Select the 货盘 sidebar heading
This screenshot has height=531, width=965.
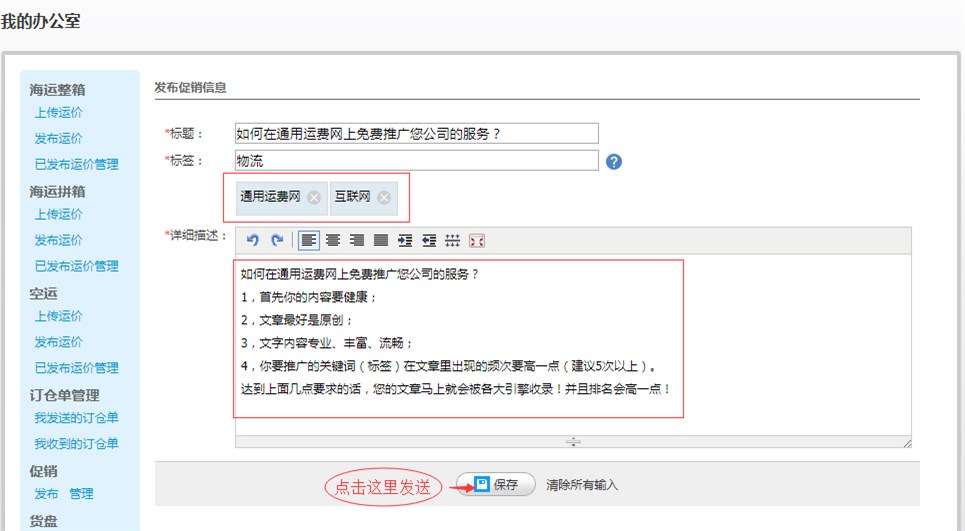click(43, 522)
